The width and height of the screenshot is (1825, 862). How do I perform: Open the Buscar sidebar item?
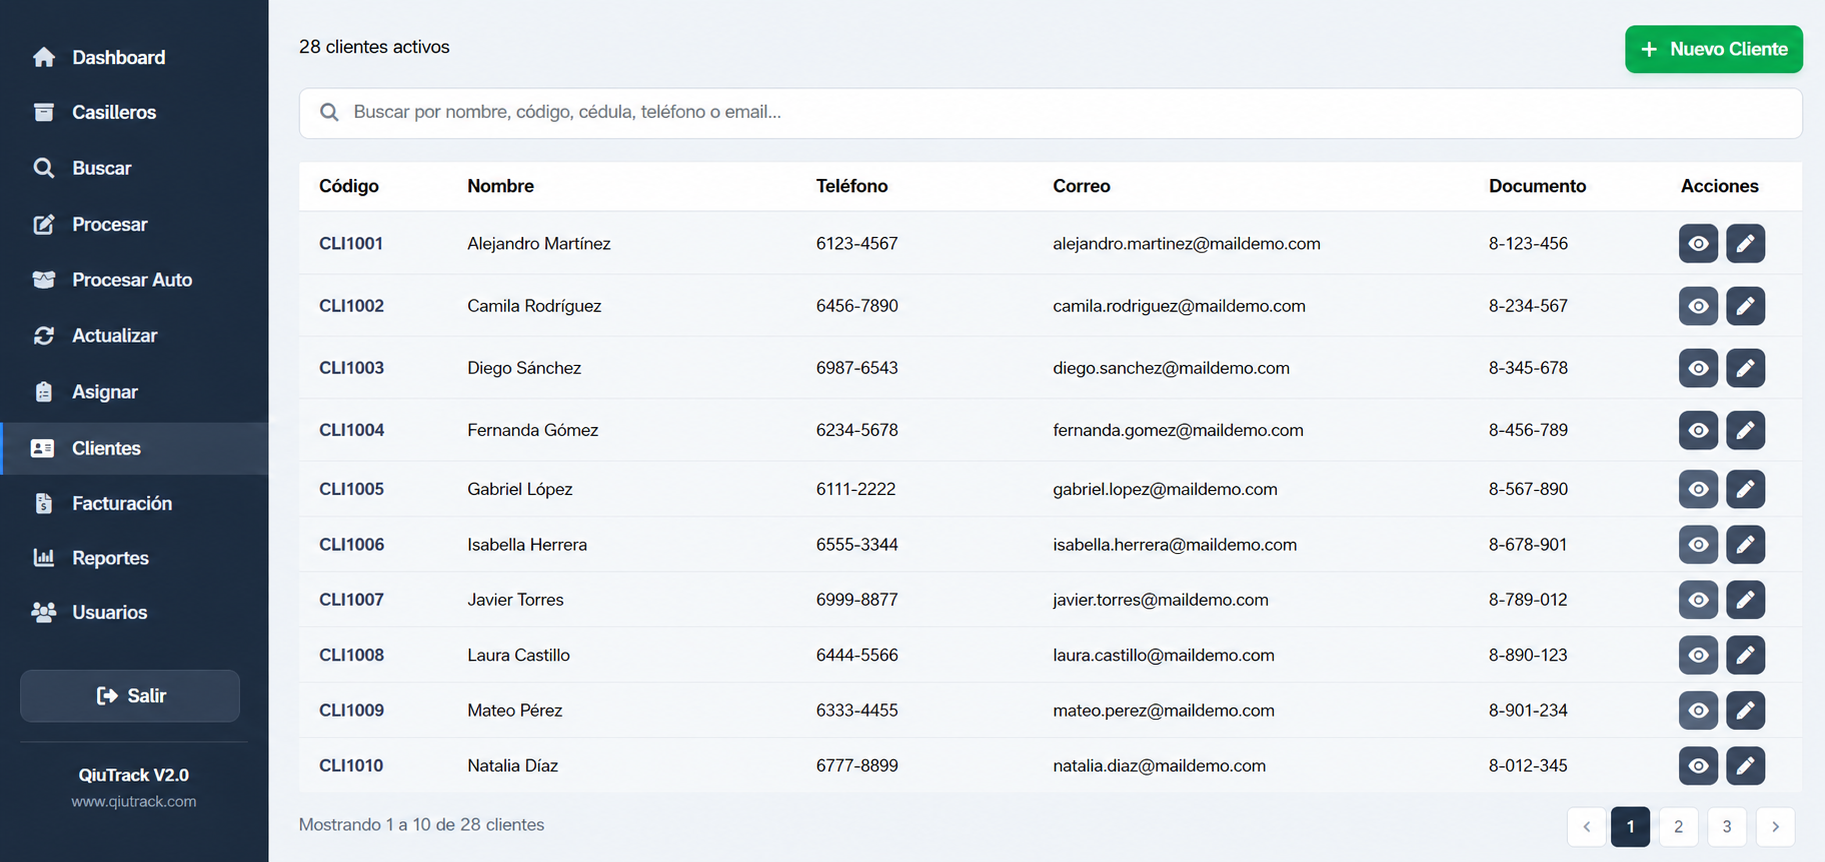(134, 168)
